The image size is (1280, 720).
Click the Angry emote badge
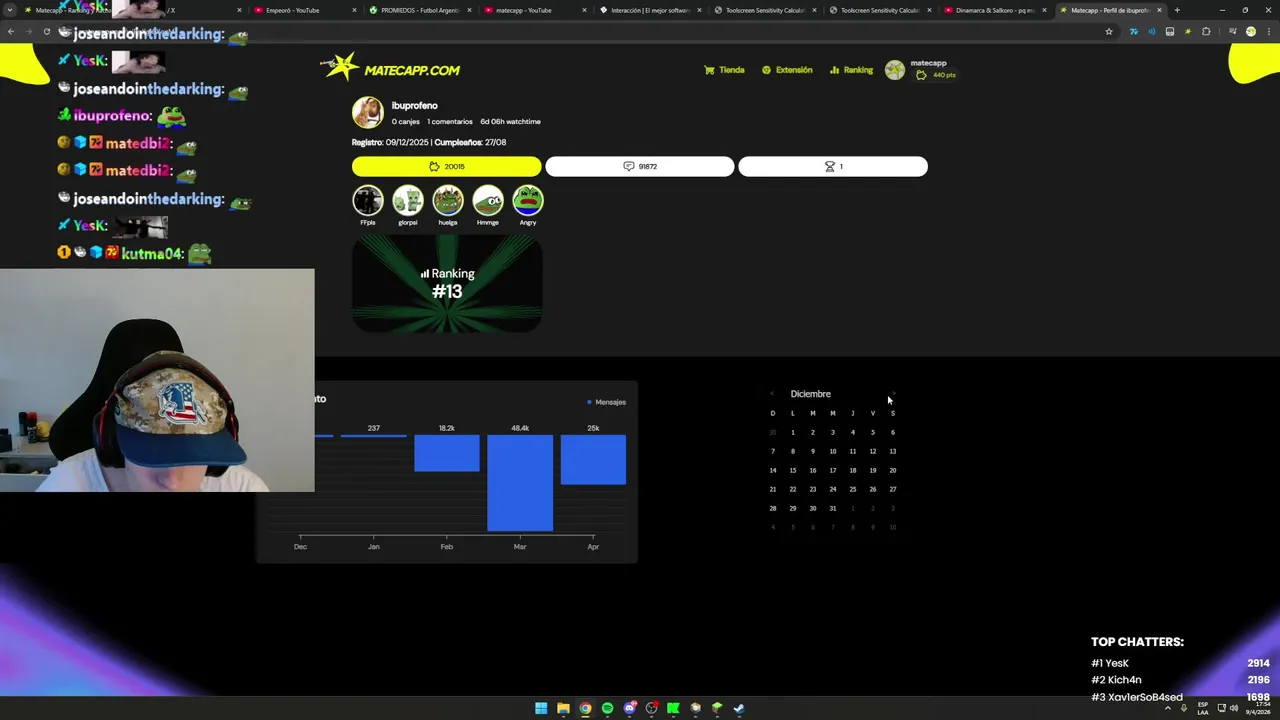pos(527,201)
